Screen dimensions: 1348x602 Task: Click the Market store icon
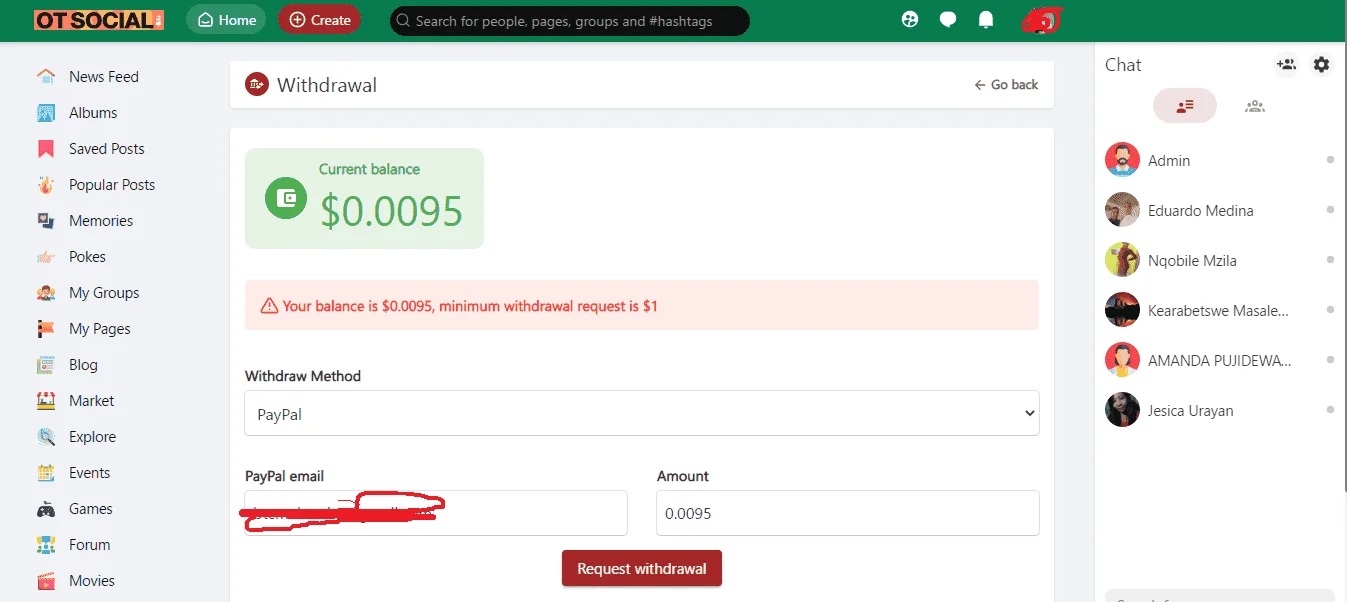coord(46,401)
